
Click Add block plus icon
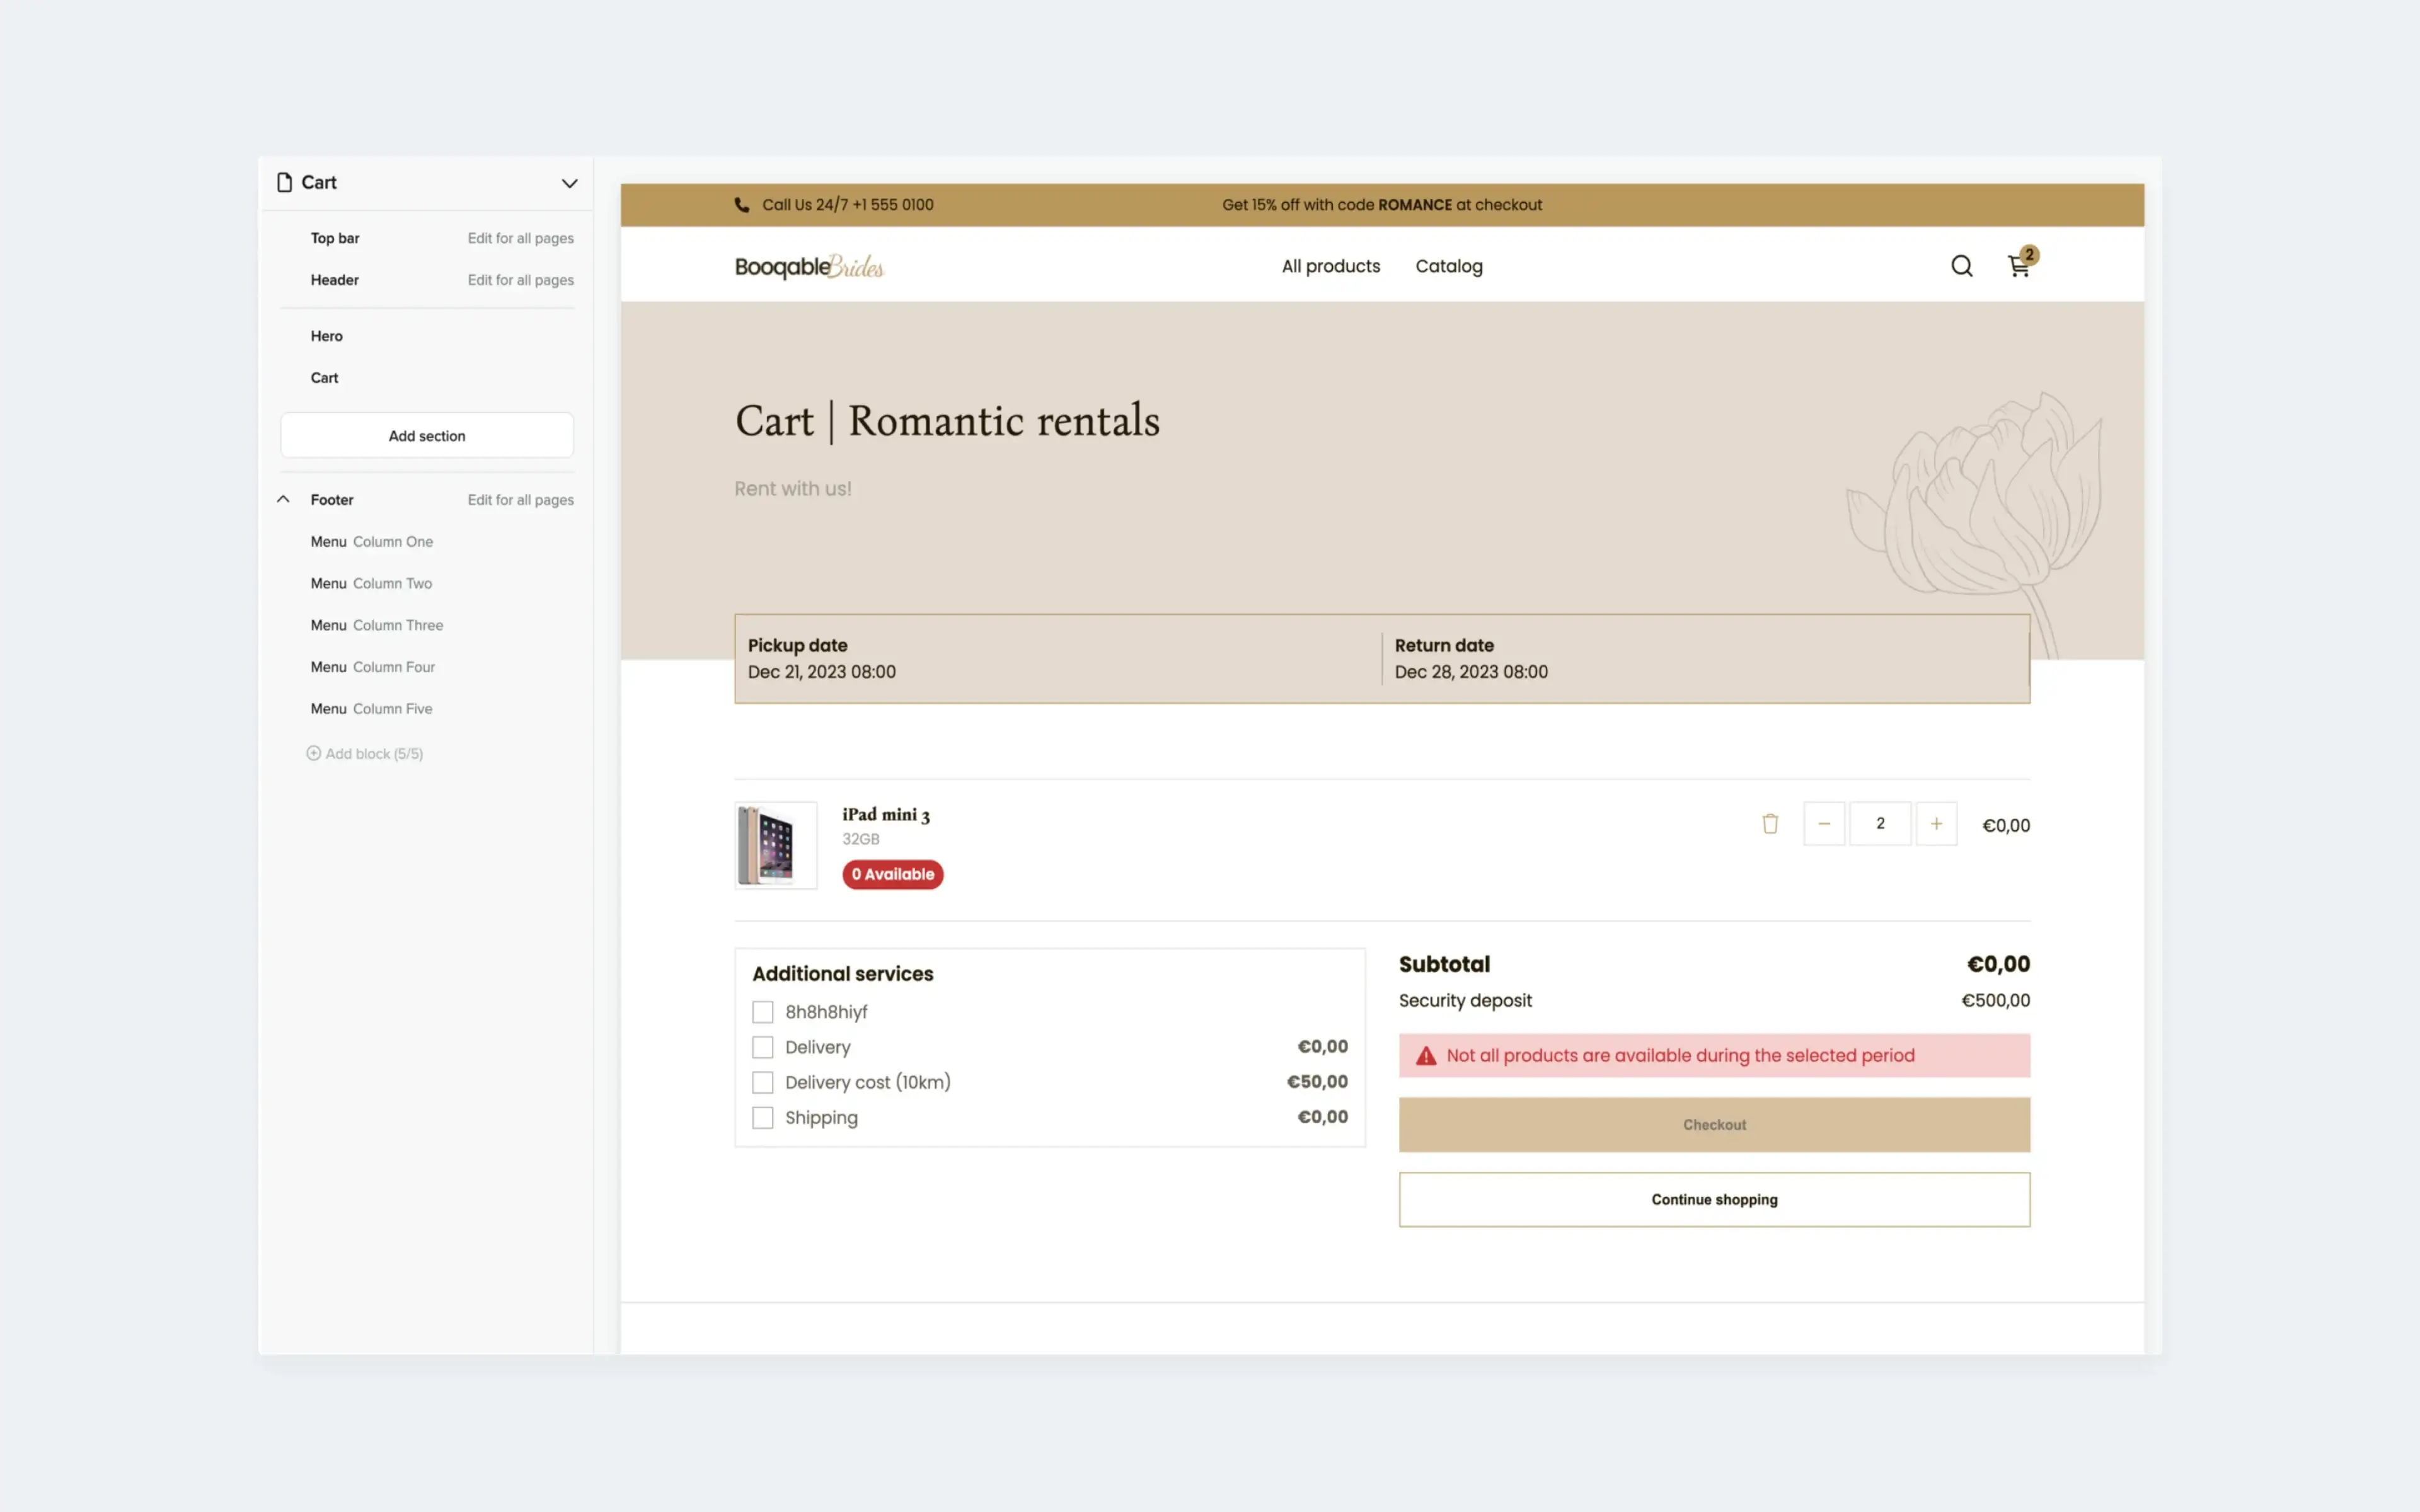point(314,754)
